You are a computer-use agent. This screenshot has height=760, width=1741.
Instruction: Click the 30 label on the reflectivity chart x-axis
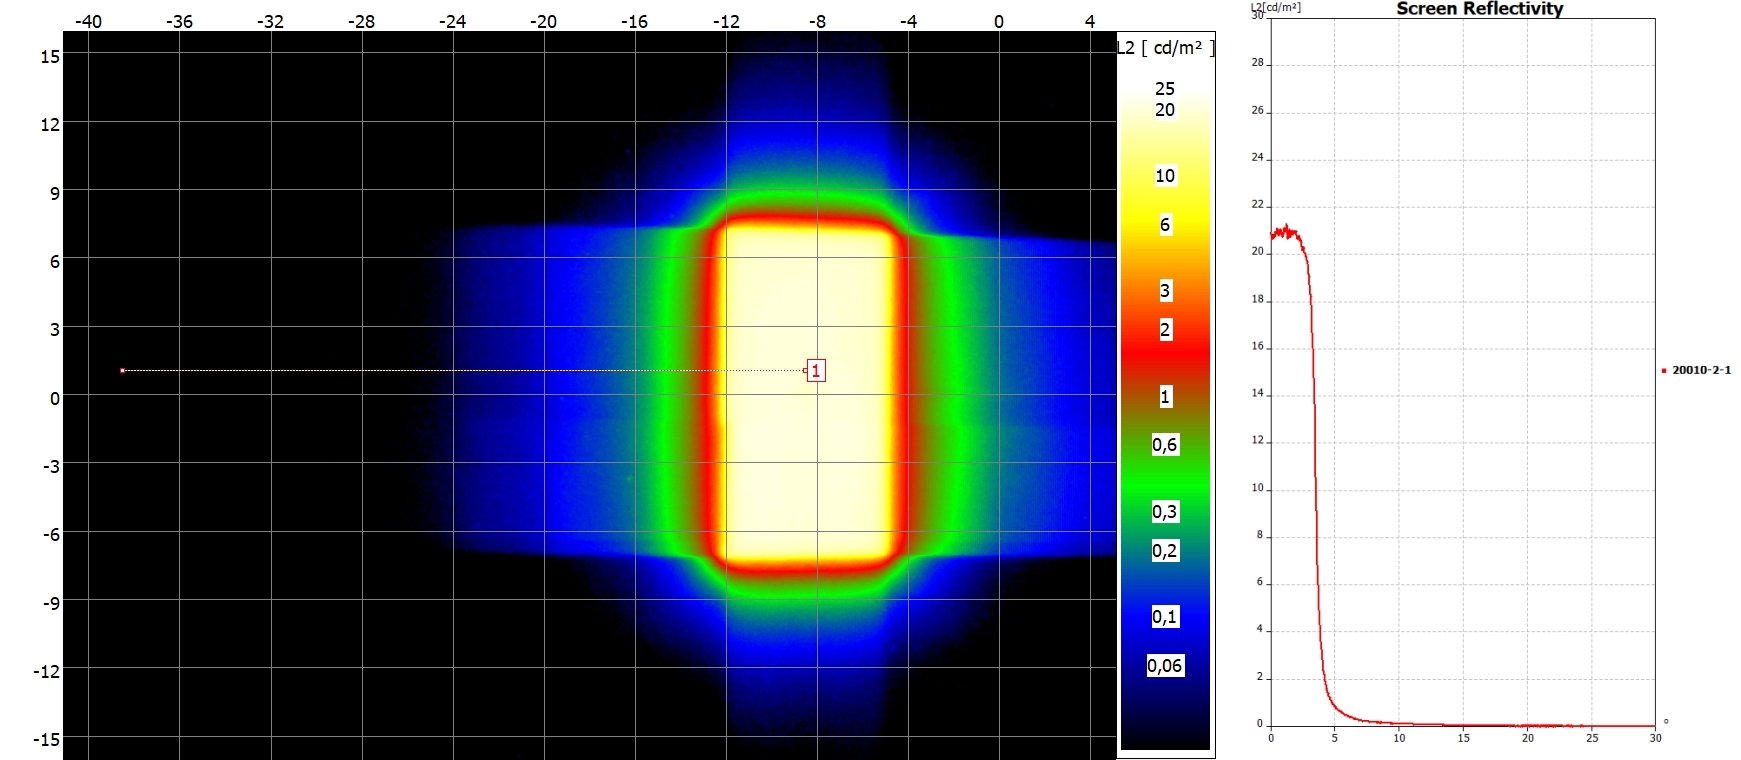coord(1655,738)
